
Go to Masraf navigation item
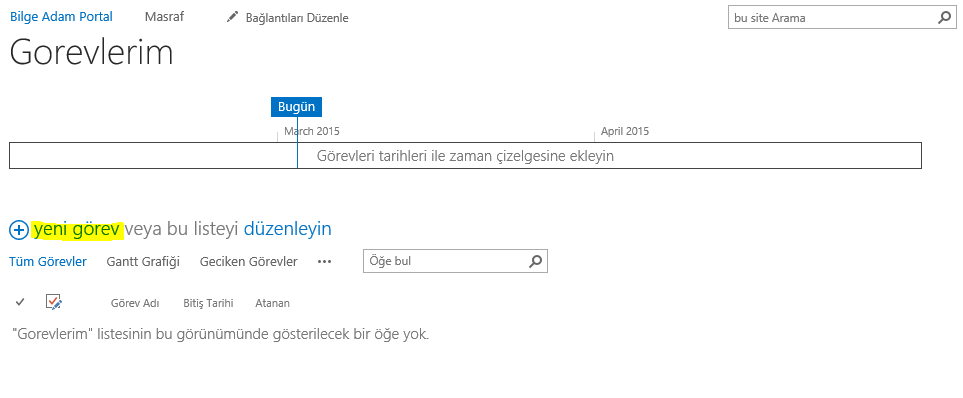[164, 17]
